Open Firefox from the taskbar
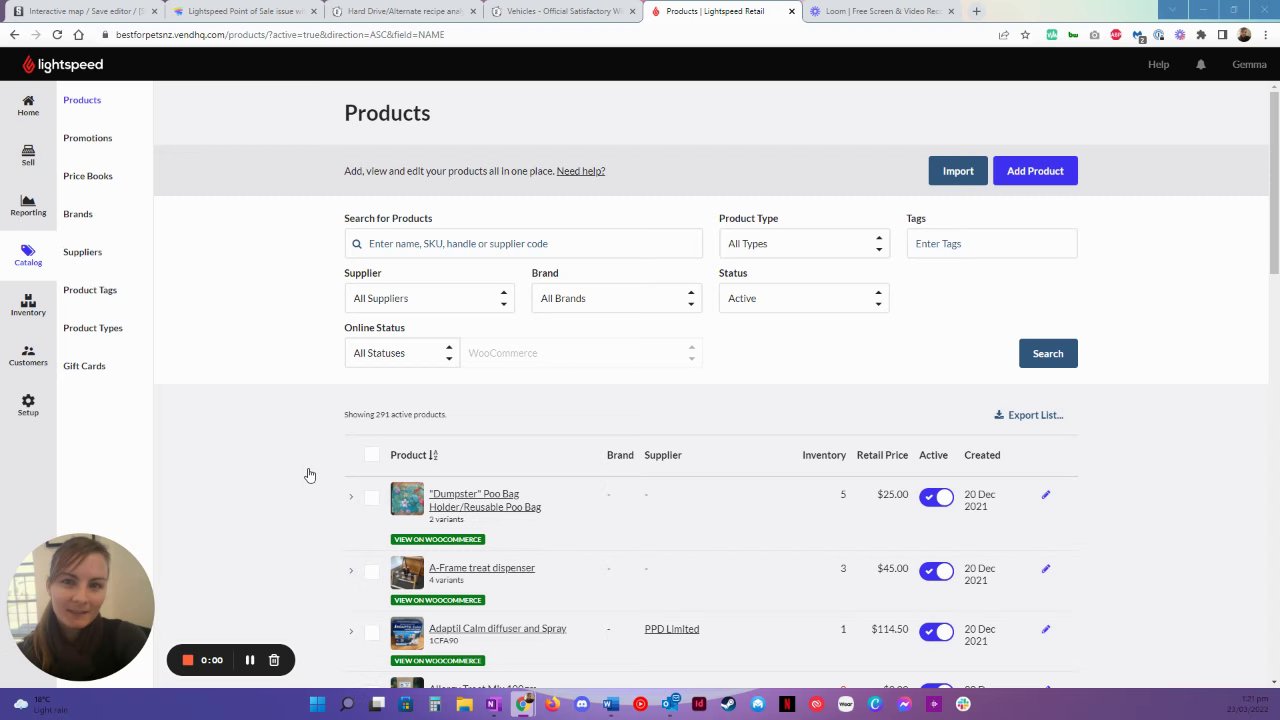Viewport: 1280px width, 720px height. pos(552,704)
